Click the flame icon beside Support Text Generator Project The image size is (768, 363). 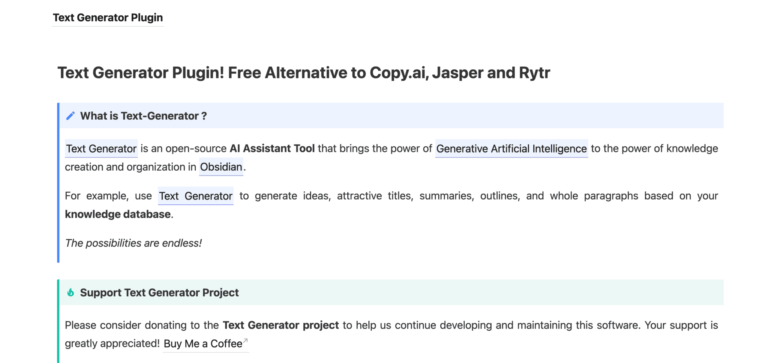pos(71,292)
